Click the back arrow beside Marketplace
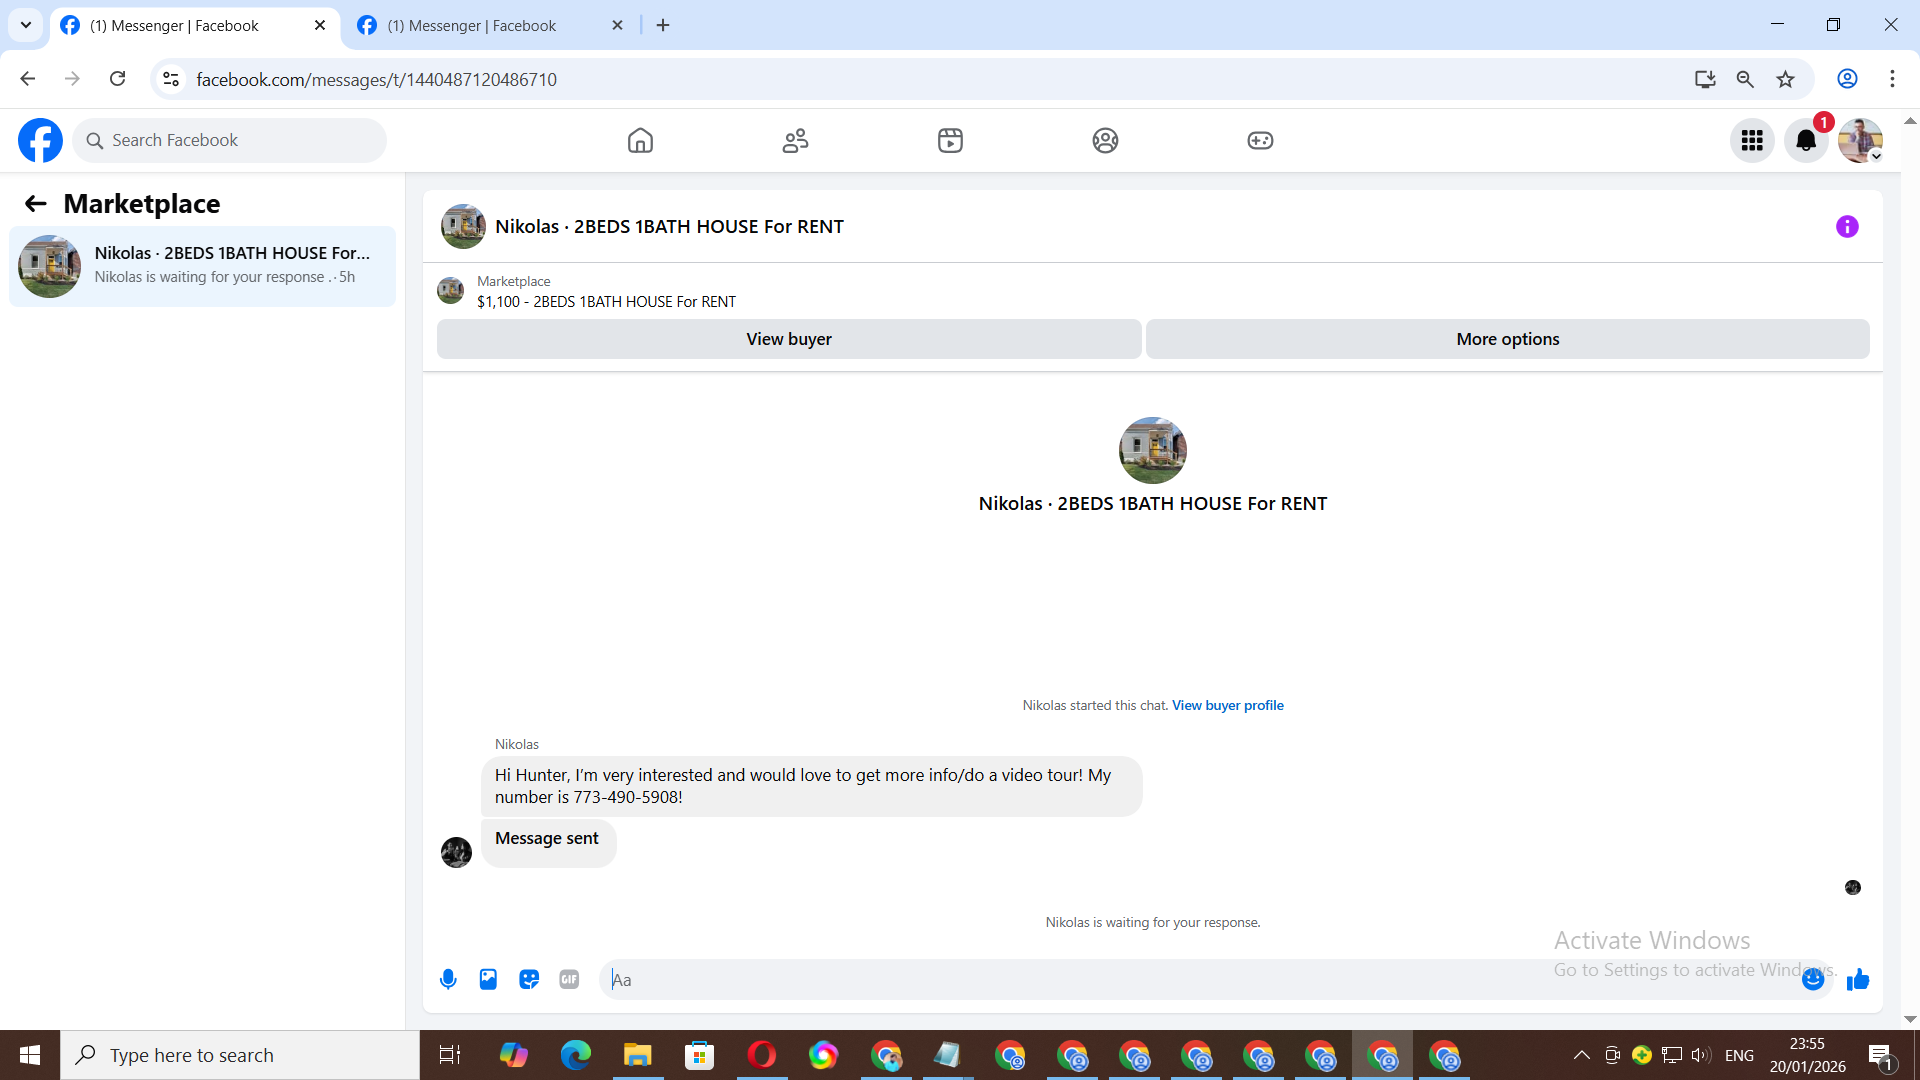The image size is (1920, 1080). point(36,204)
